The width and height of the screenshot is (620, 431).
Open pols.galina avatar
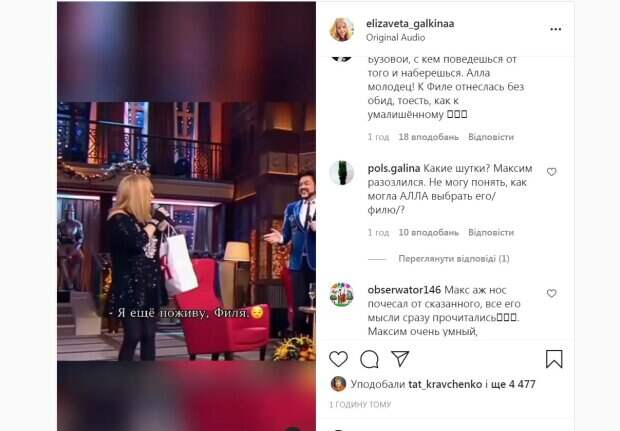341,173
